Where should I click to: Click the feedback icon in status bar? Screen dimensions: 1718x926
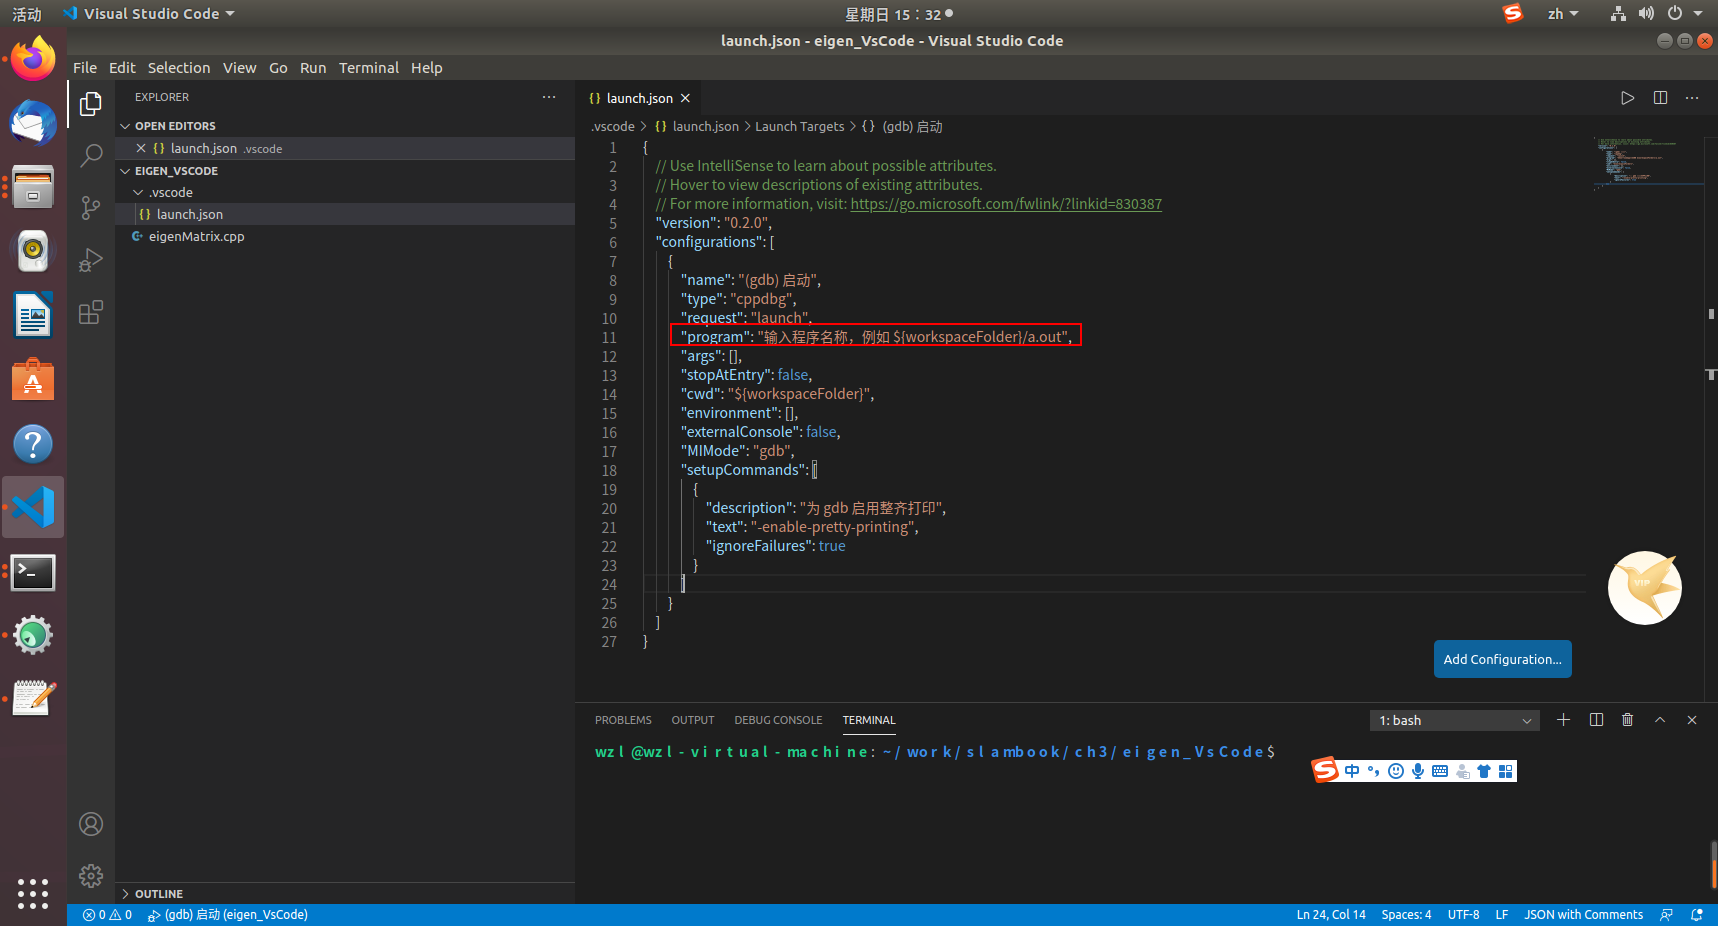pos(1666,915)
